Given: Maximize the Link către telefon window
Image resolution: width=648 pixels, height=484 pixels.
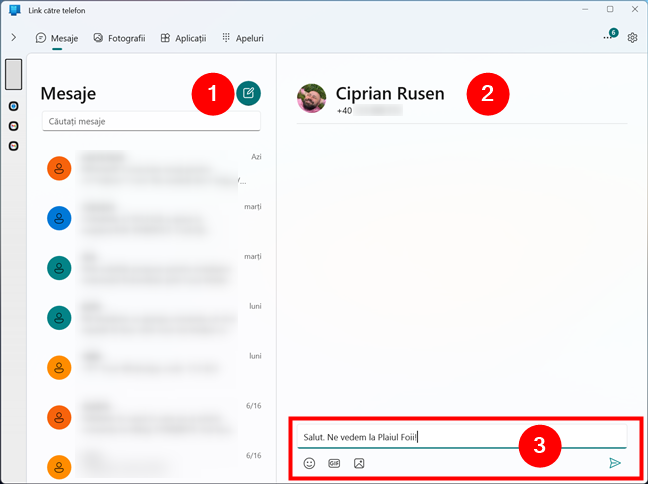Looking at the screenshot, I should coord(610,10).
